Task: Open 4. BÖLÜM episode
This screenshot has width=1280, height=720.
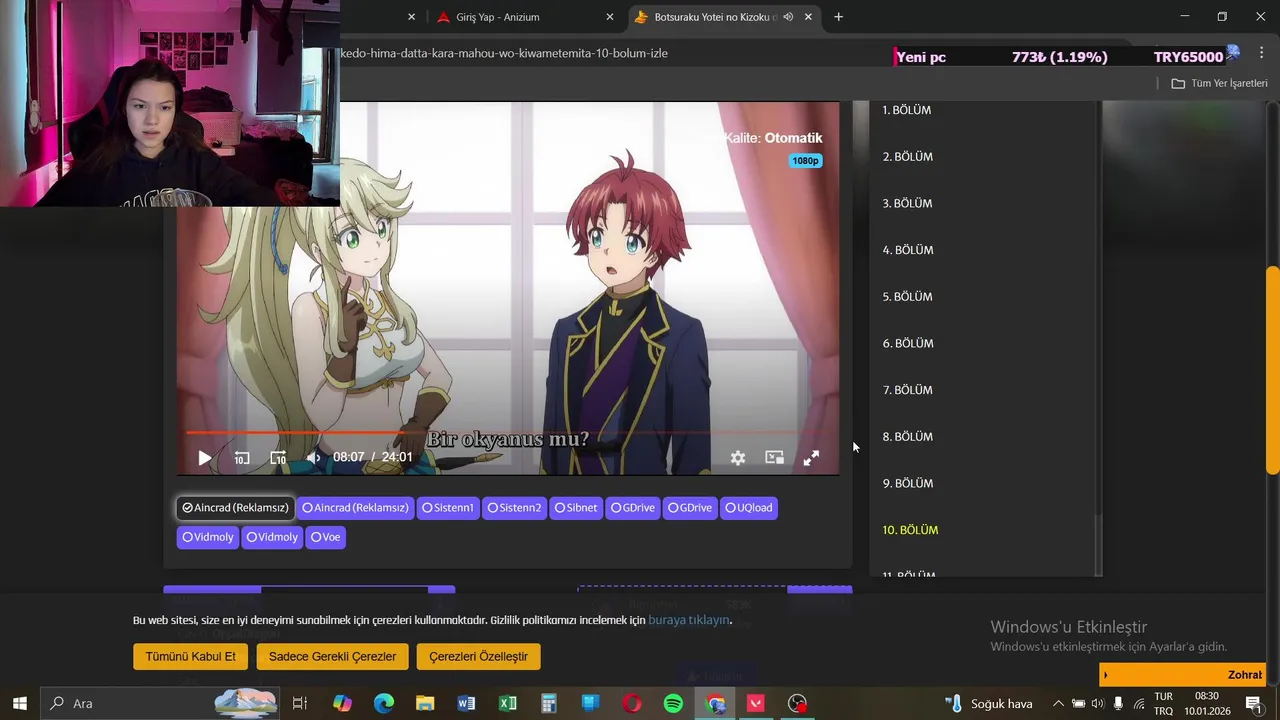Action: (x=908, y=250)
